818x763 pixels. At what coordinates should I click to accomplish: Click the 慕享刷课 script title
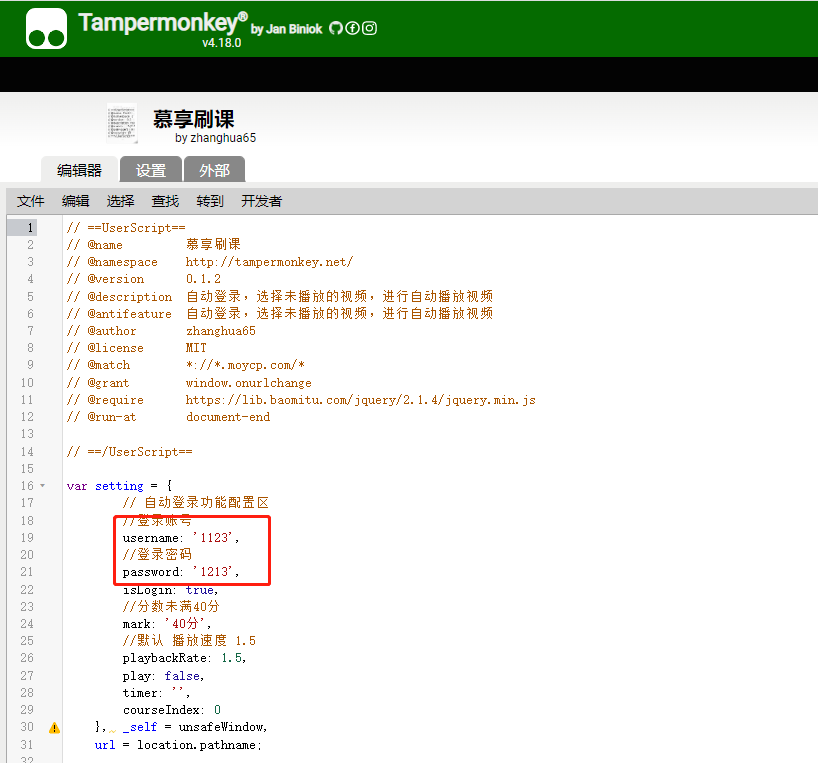pos(194,119)
